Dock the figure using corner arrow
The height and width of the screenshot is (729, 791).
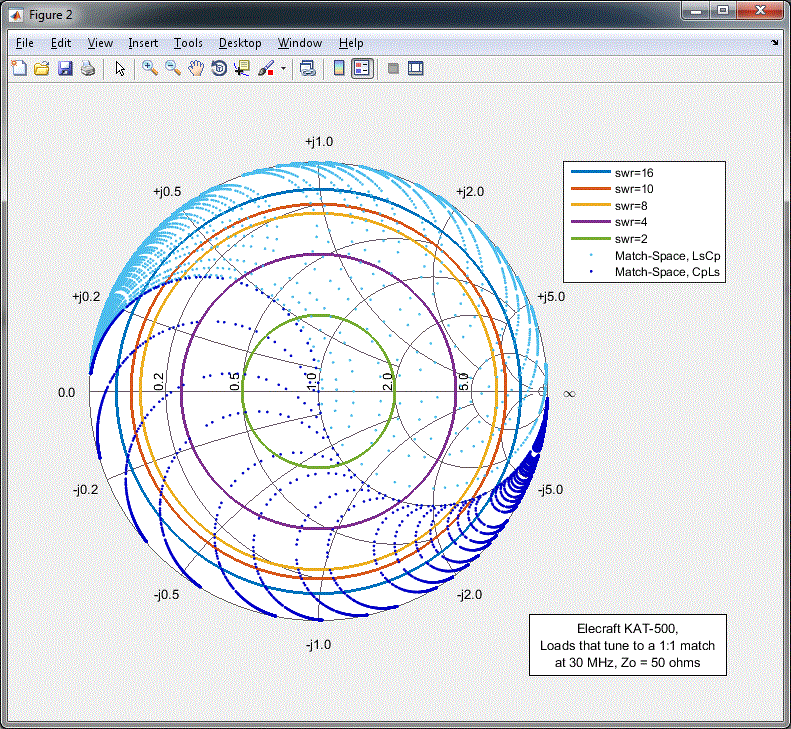tap(774, 43)
